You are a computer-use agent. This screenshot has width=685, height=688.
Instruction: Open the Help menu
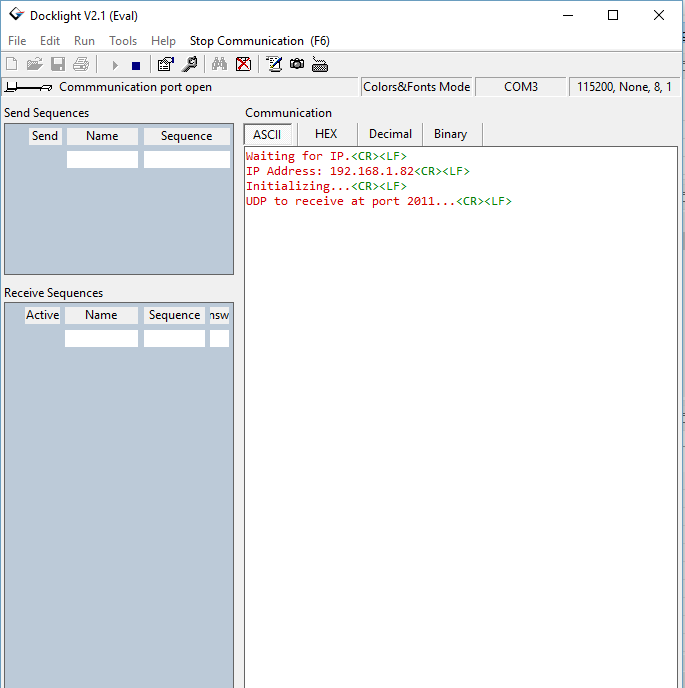click(x=163, y=41)
